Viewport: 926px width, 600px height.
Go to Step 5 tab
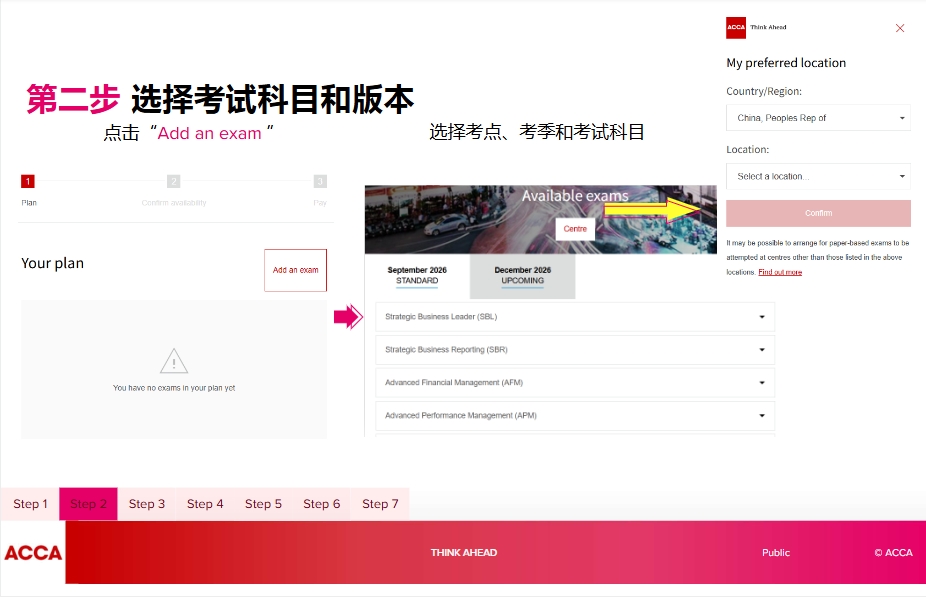point(263,504)
